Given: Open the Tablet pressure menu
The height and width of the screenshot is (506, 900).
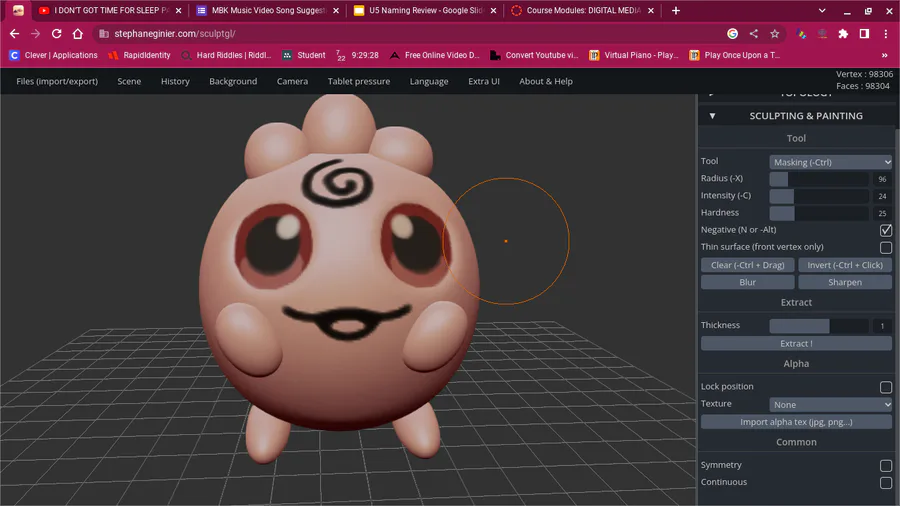Looking at the screenshot, I should [x=359, y=81].
